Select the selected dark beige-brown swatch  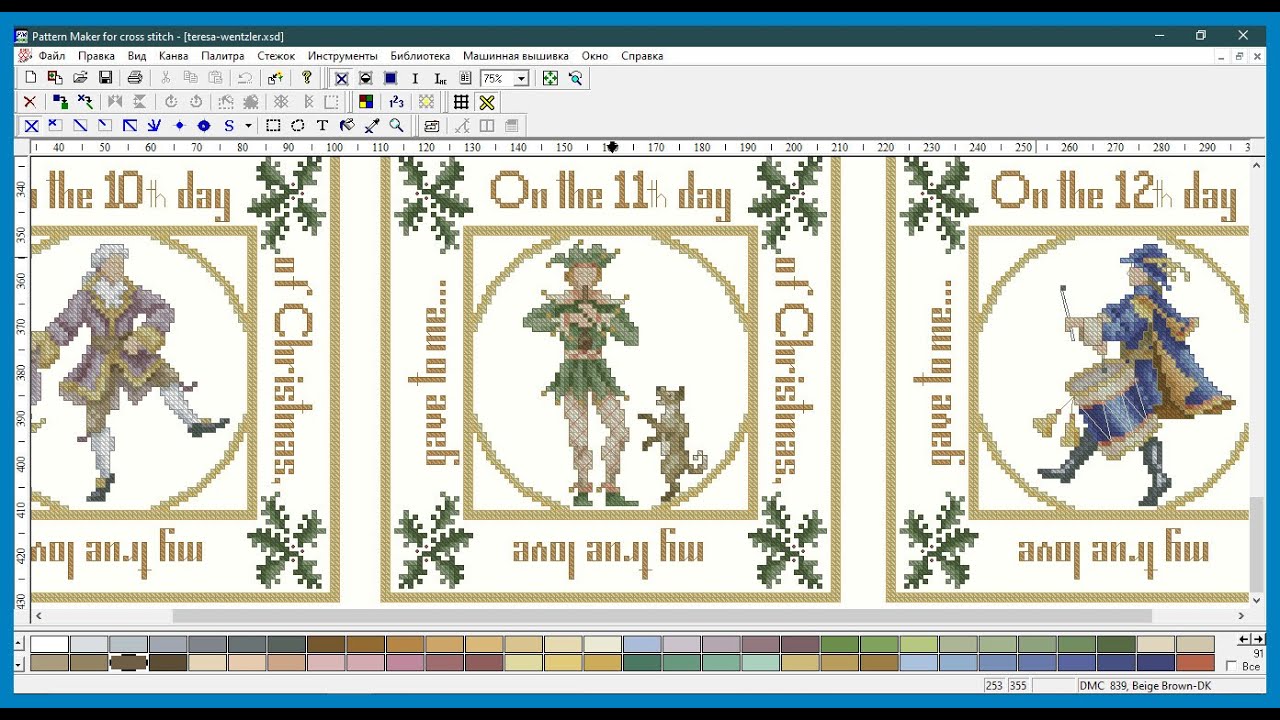coord(128,662)
